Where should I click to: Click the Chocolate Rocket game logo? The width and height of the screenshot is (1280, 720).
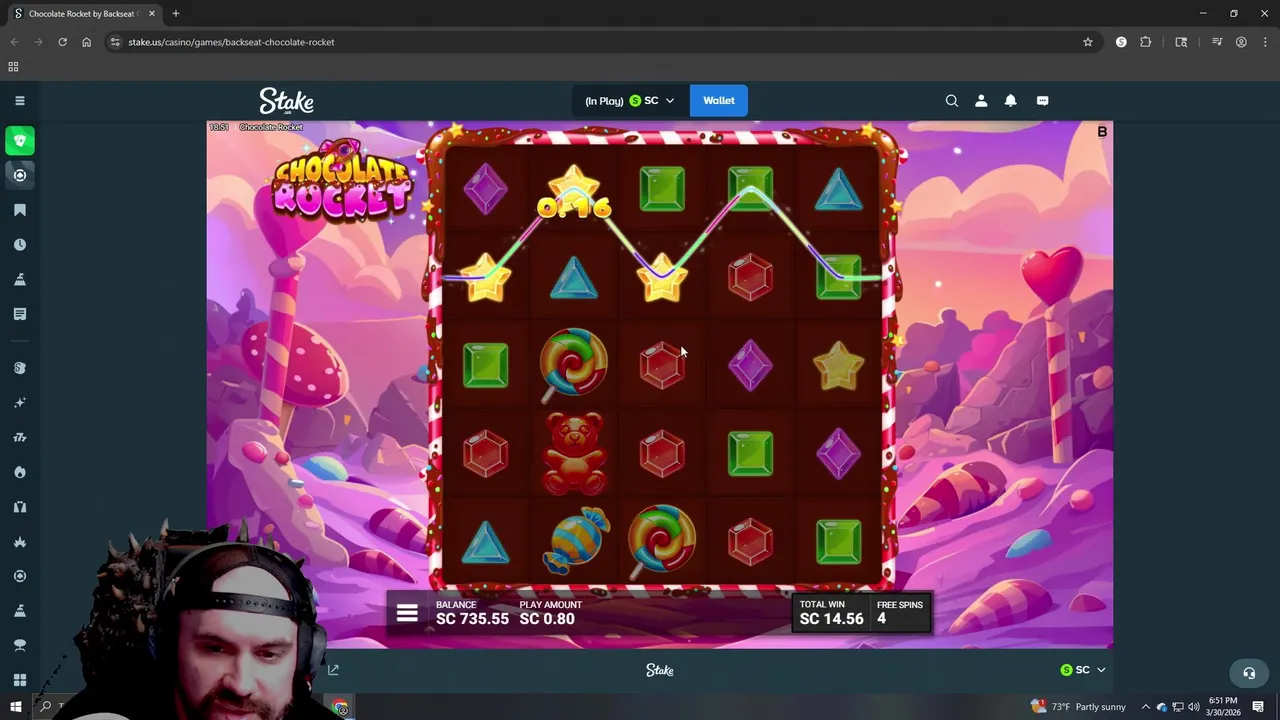(342, 182)
